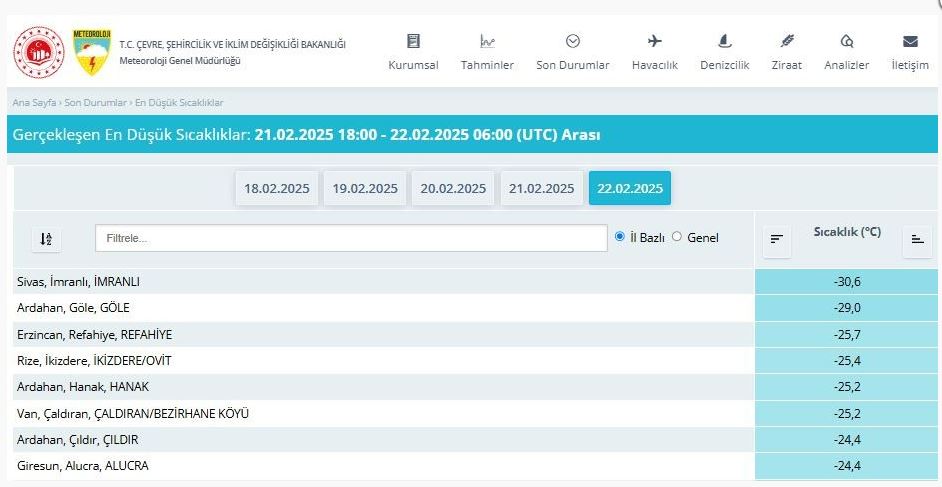Switch to the 20.02.2025 date tab
The height and width of the screenshot is (487, 942).
pyautogui.click(x=453, y=188)
